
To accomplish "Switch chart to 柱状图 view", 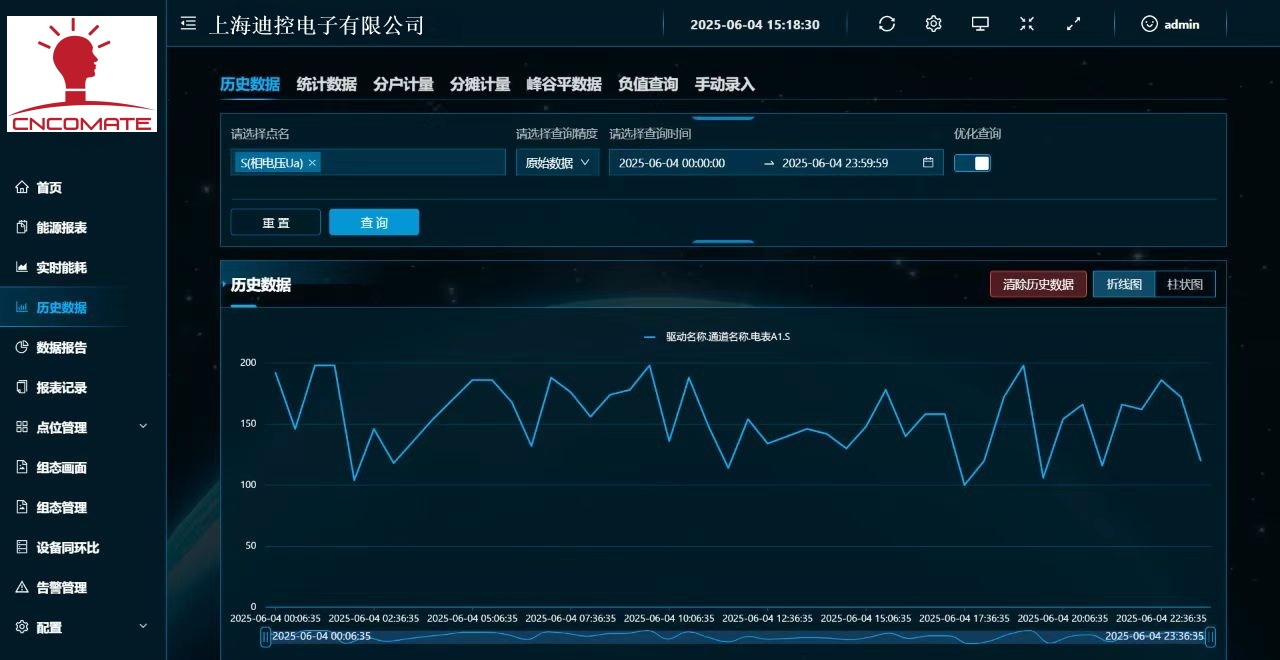I will click(1185, 284).
